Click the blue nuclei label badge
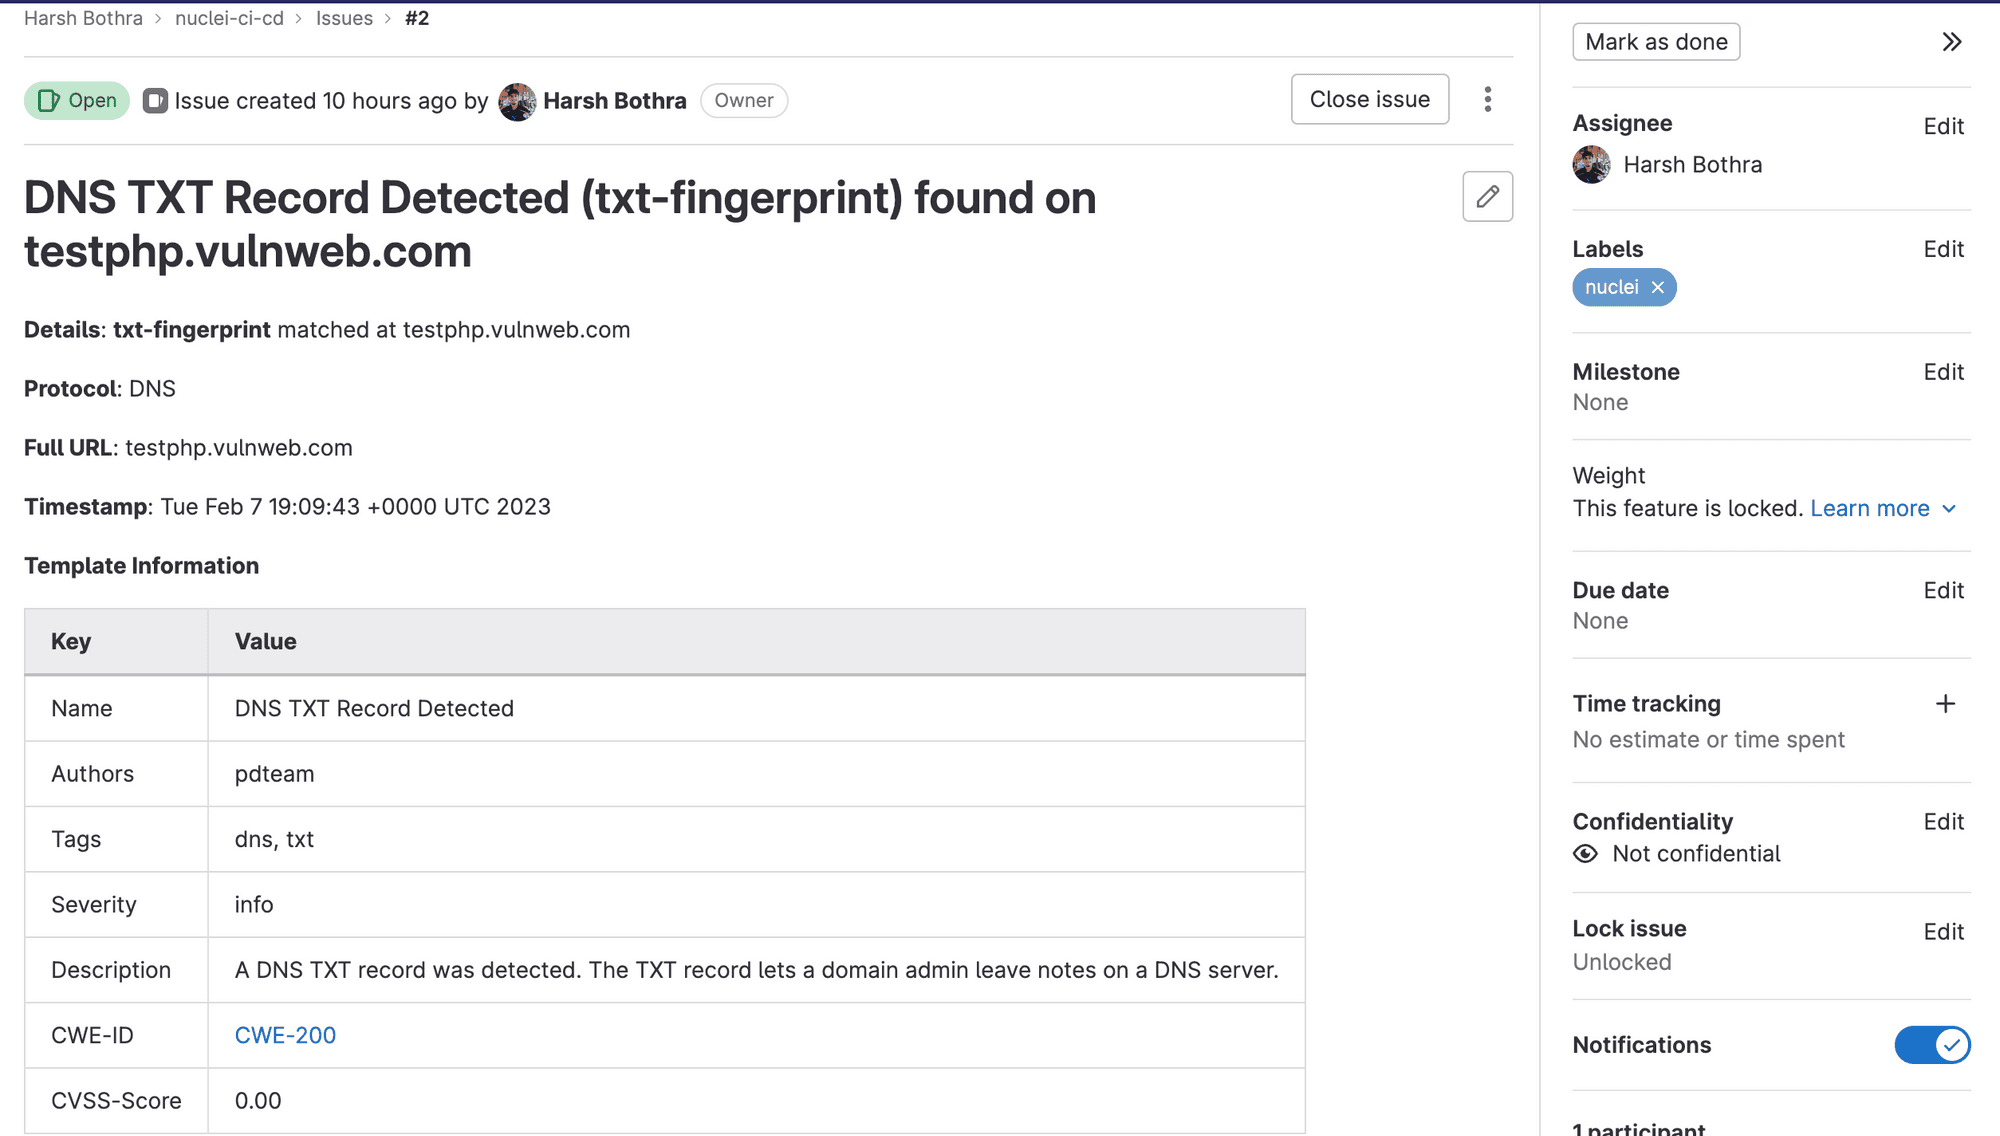The image size is (2000, 1136). (1611, 288)
